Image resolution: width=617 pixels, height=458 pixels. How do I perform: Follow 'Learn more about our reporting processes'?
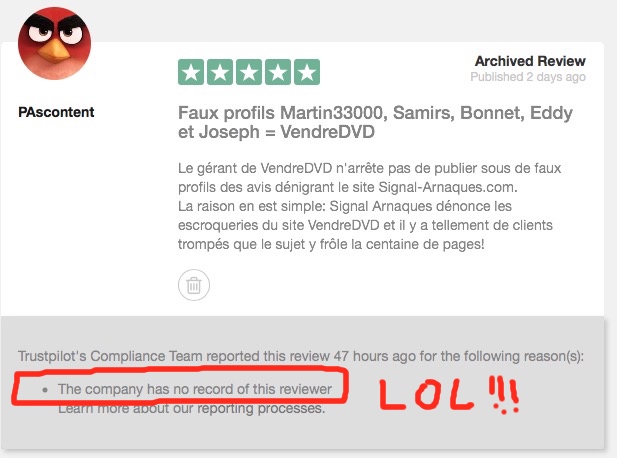(192, 408)
